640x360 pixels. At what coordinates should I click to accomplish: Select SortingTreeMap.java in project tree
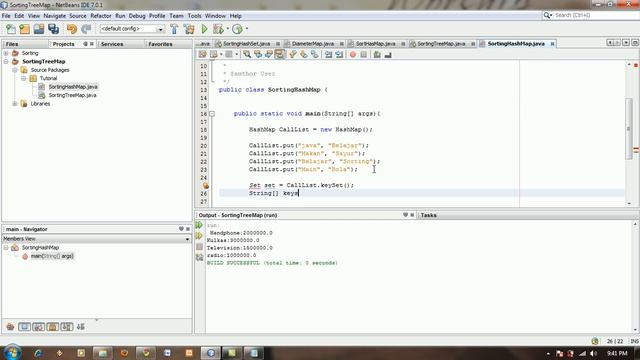pos(72,95)
